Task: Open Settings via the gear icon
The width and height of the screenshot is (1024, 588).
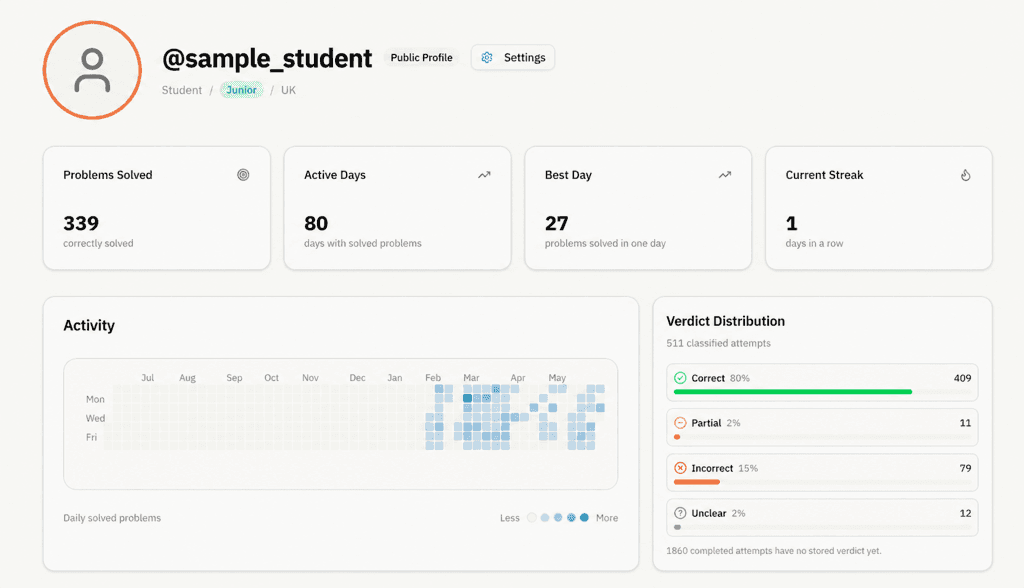Action: [x=487, y=57]
